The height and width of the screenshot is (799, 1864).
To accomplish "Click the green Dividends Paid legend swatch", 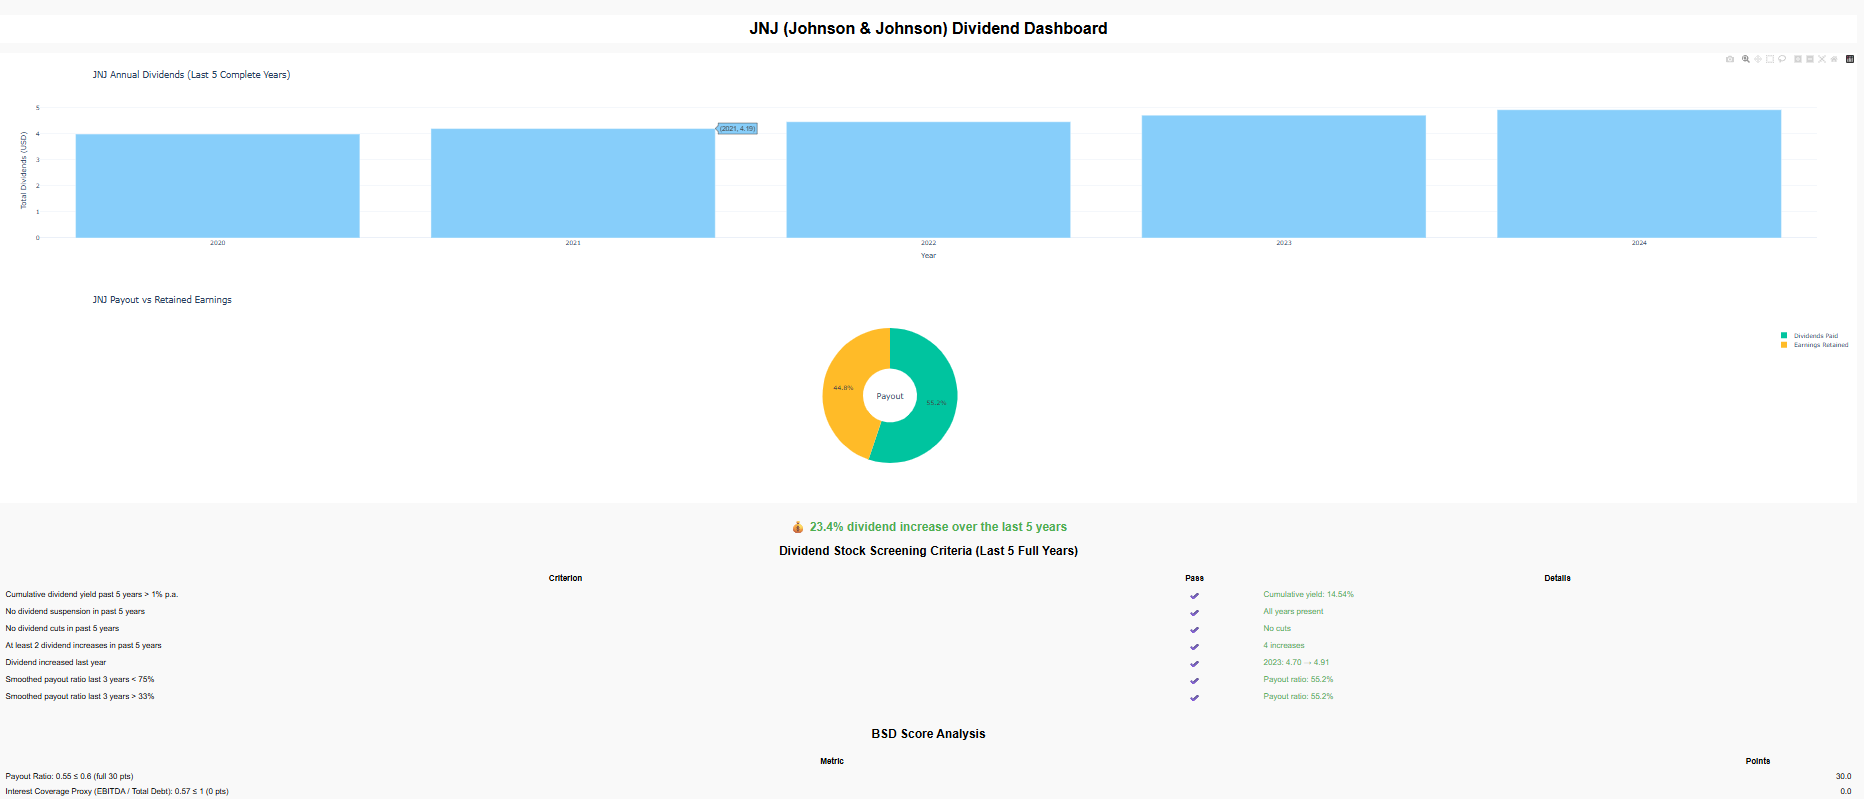I will [x=1784, y=336].
